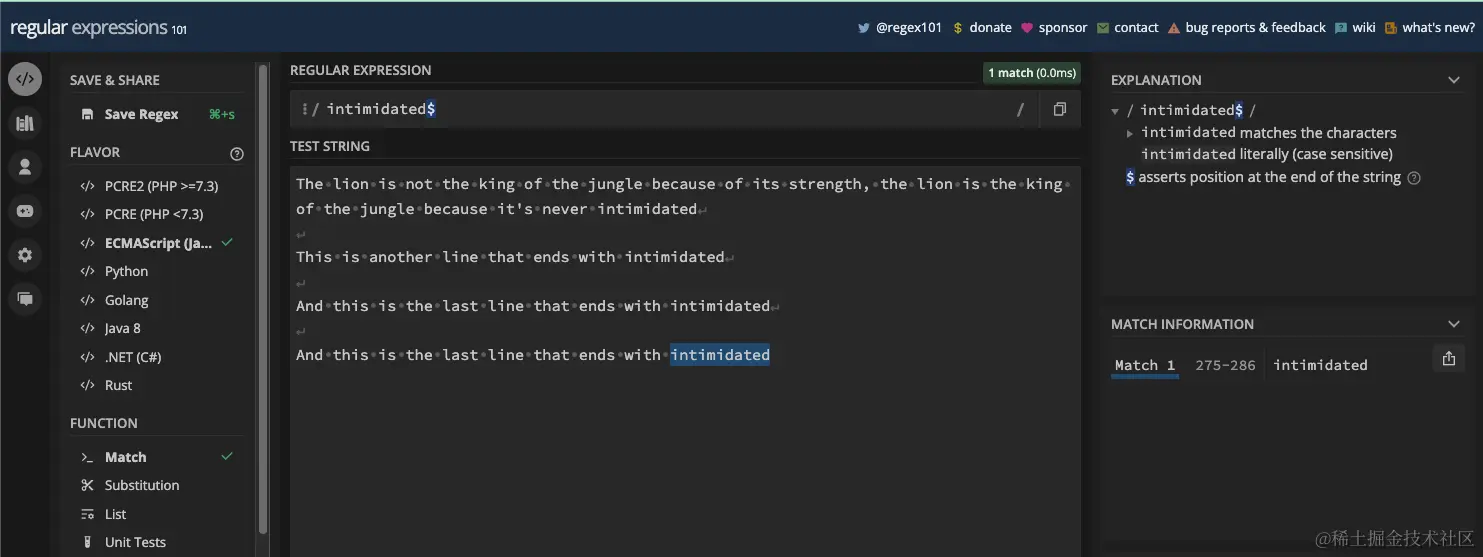
Task: Switch to Unit Tests function
Action: 135,542
